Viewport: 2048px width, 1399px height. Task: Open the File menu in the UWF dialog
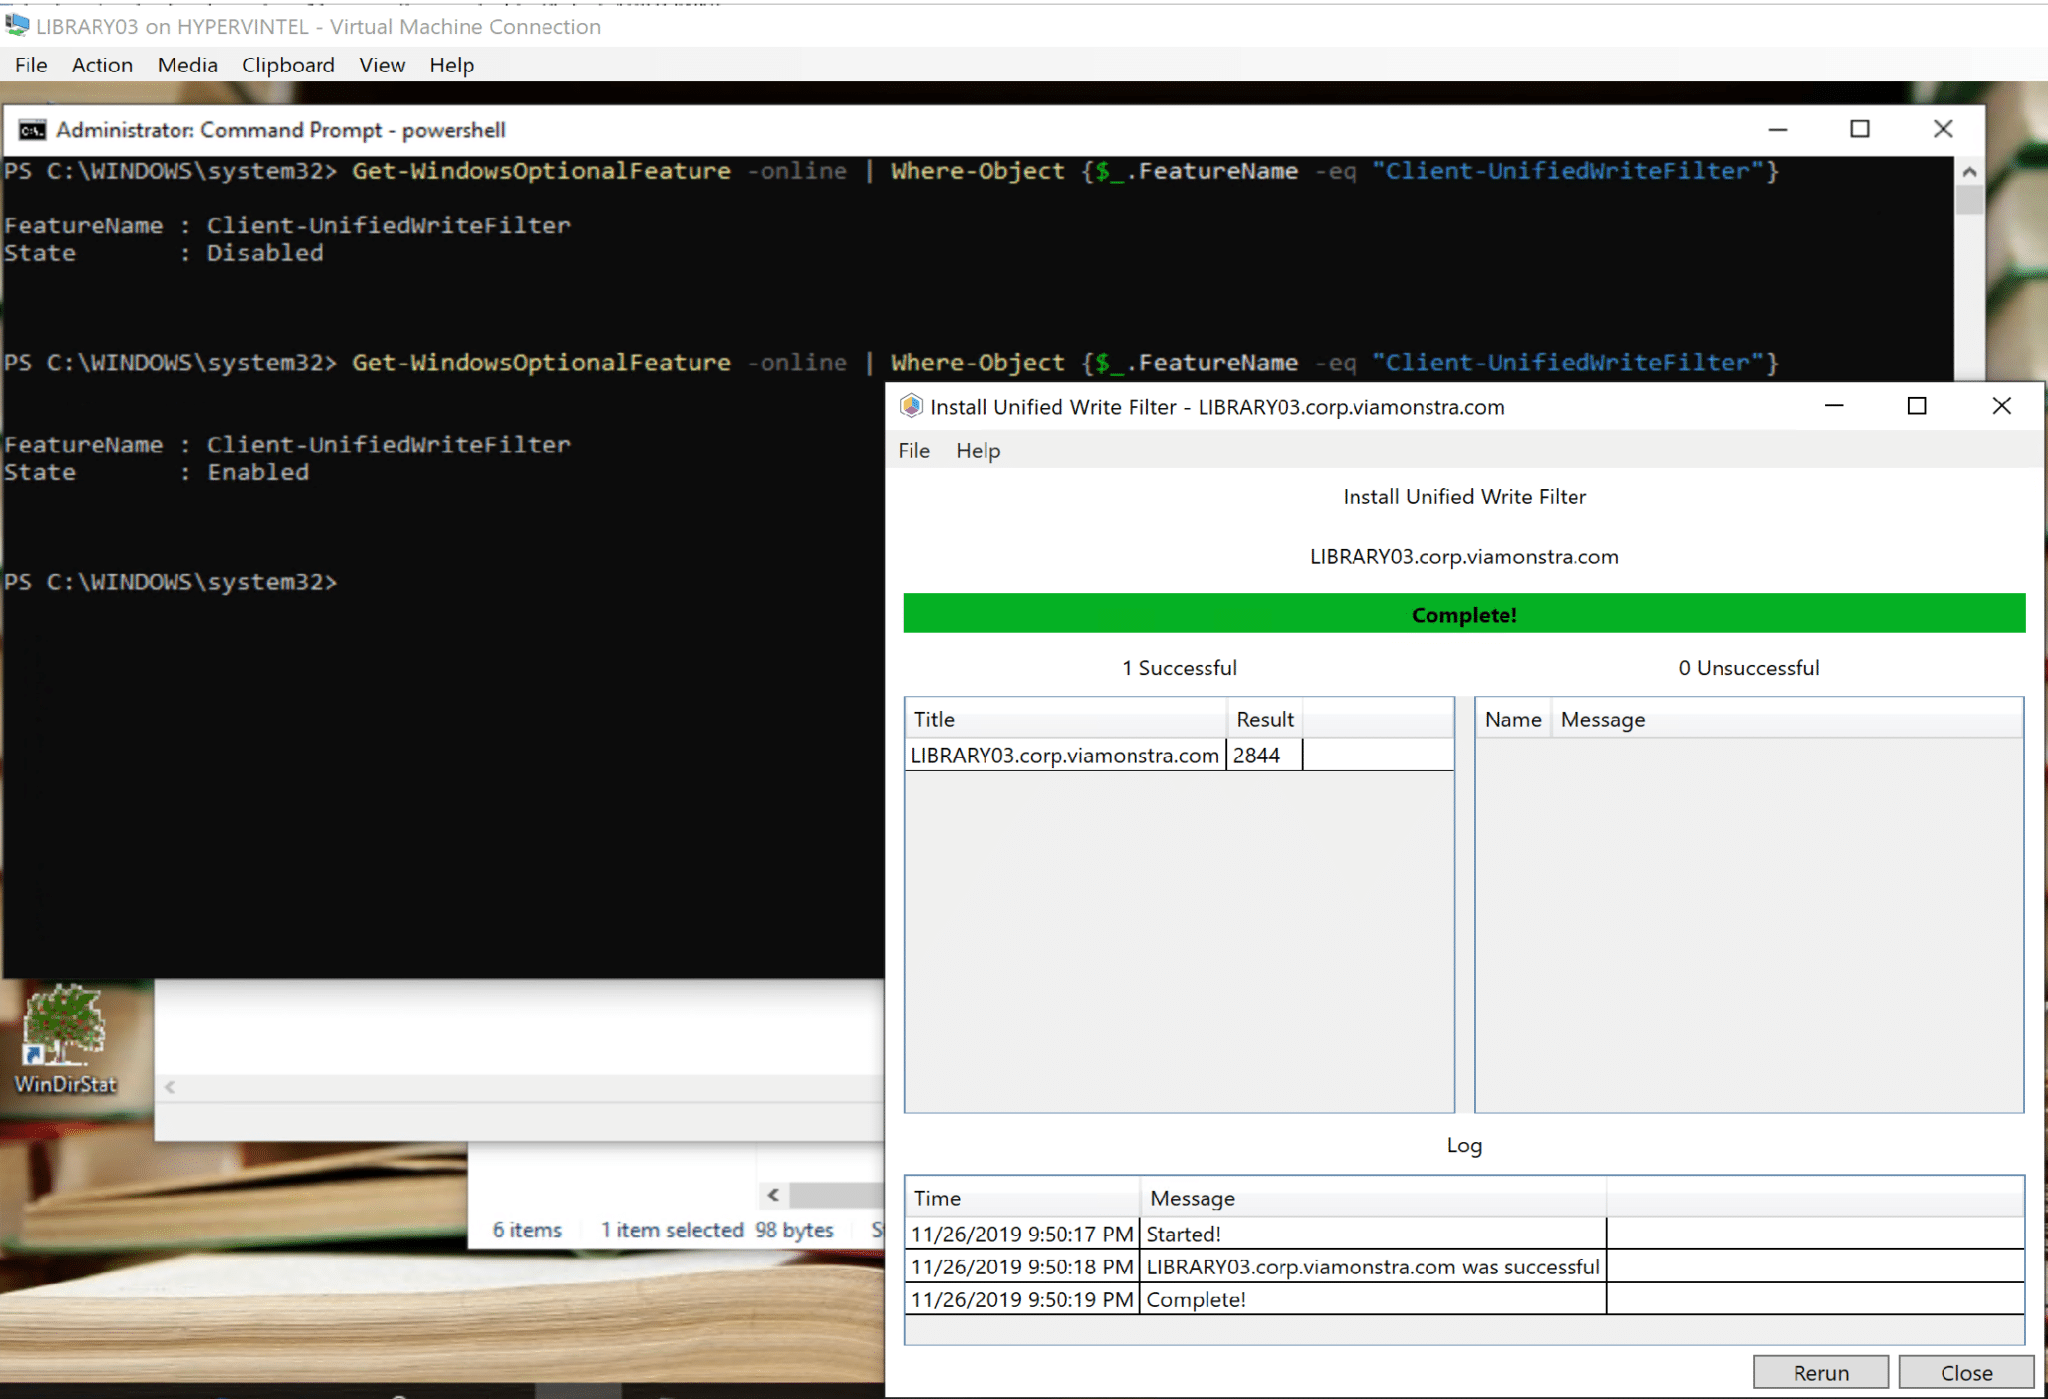(x=912, y=450)
